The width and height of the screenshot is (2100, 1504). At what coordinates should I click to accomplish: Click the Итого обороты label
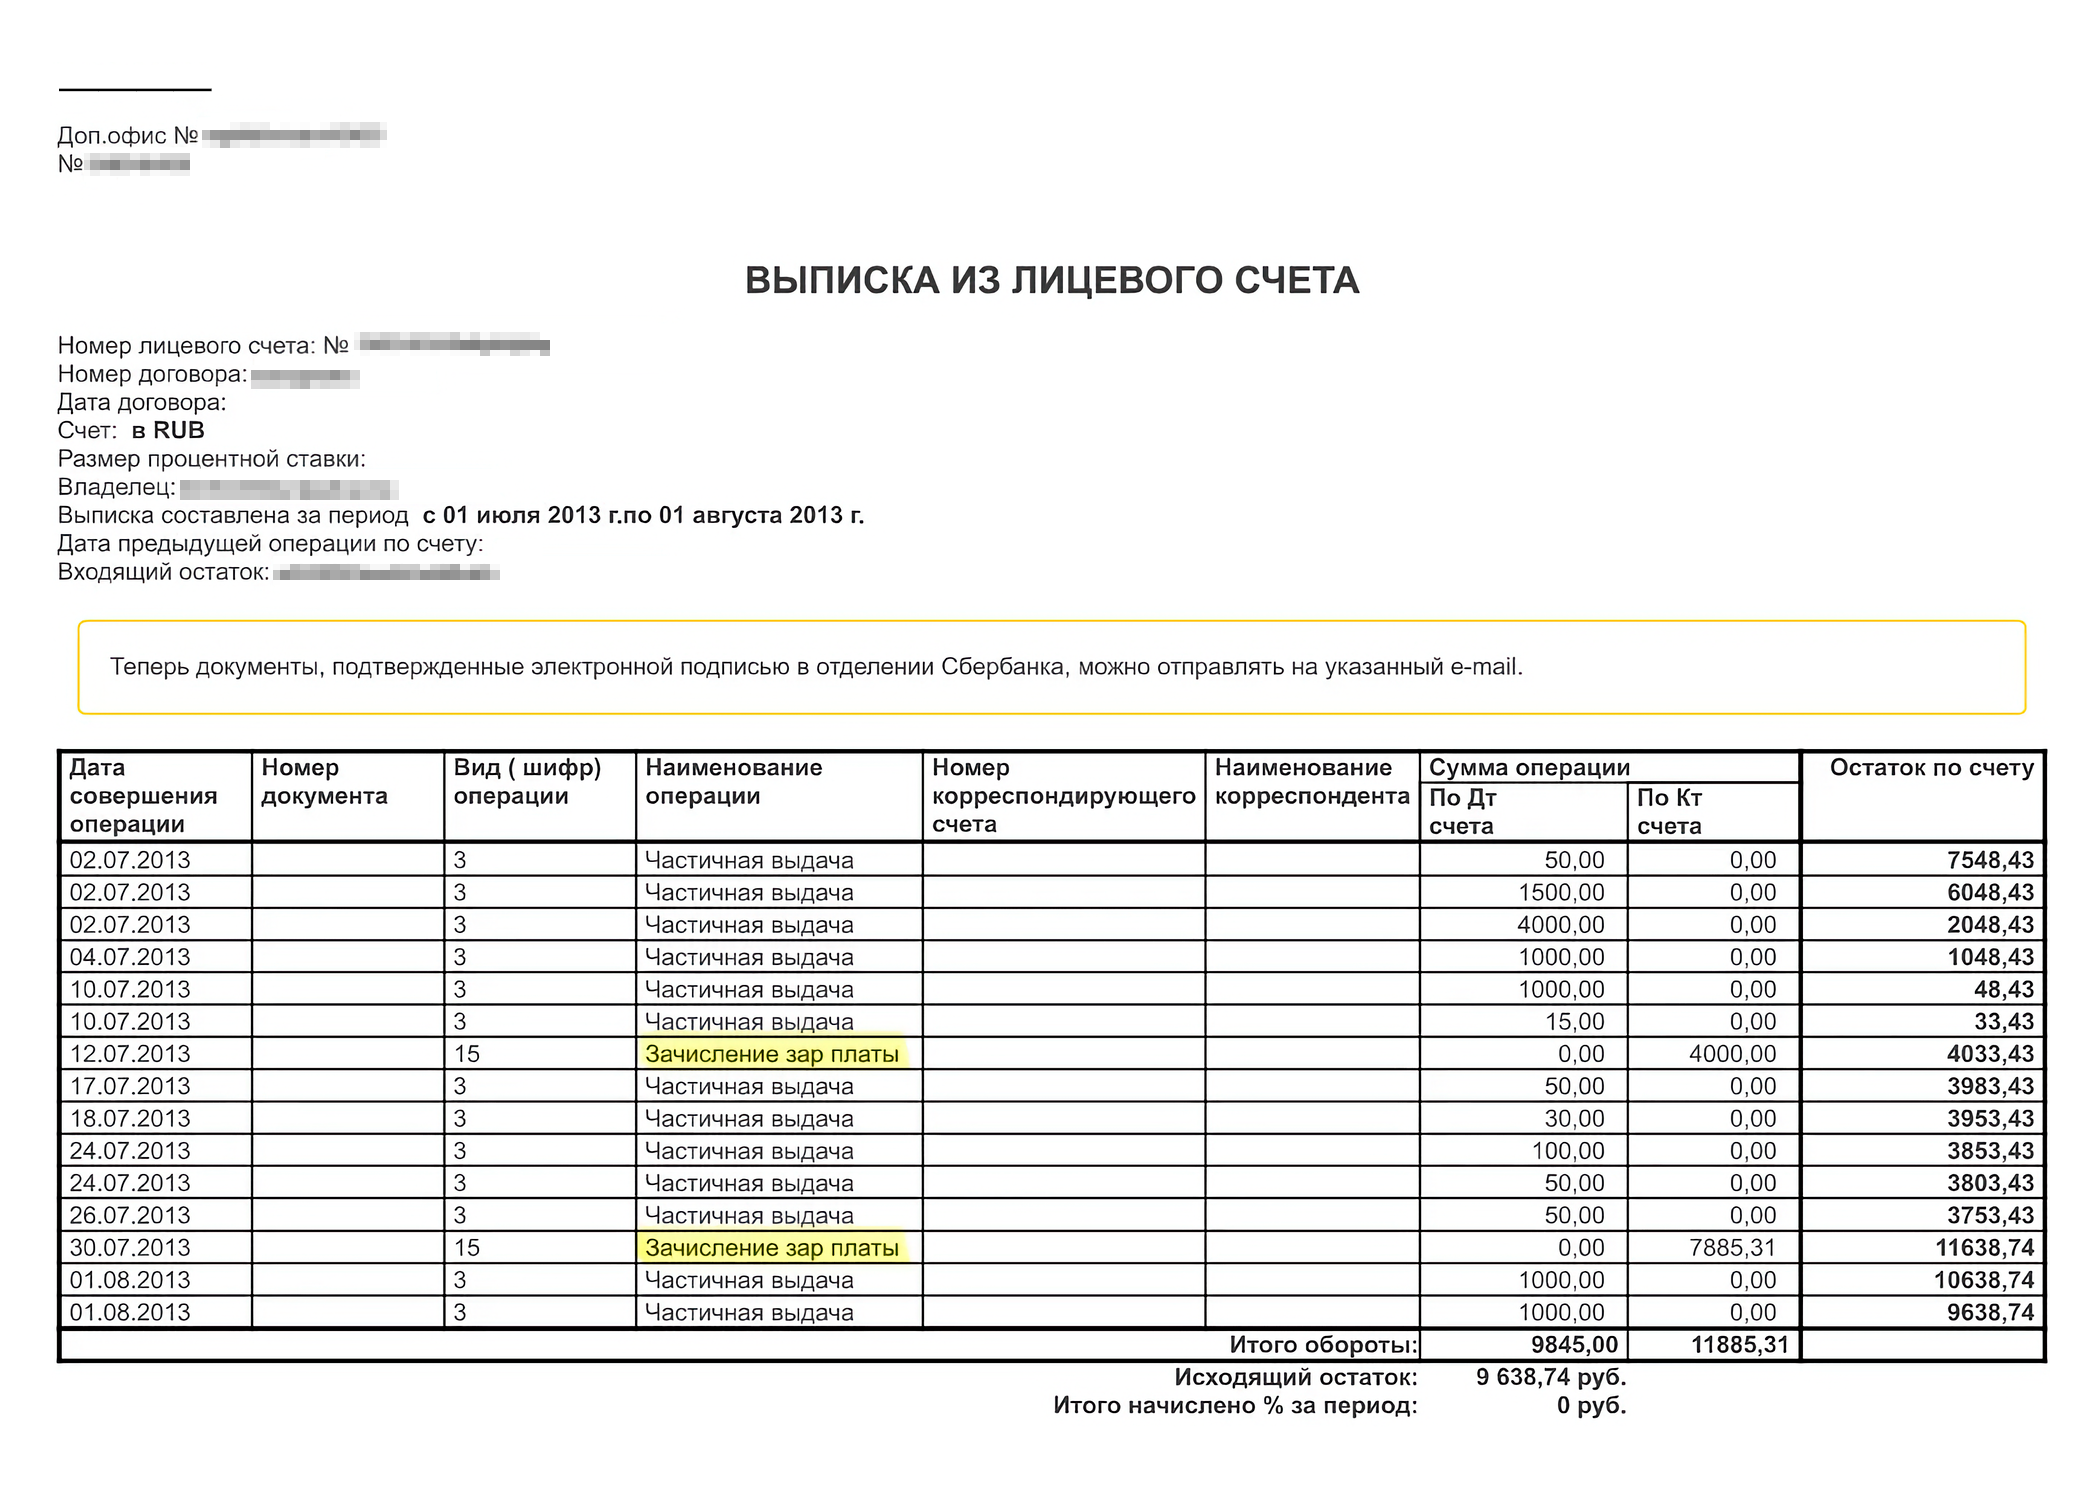[x=1323, y=1345]
